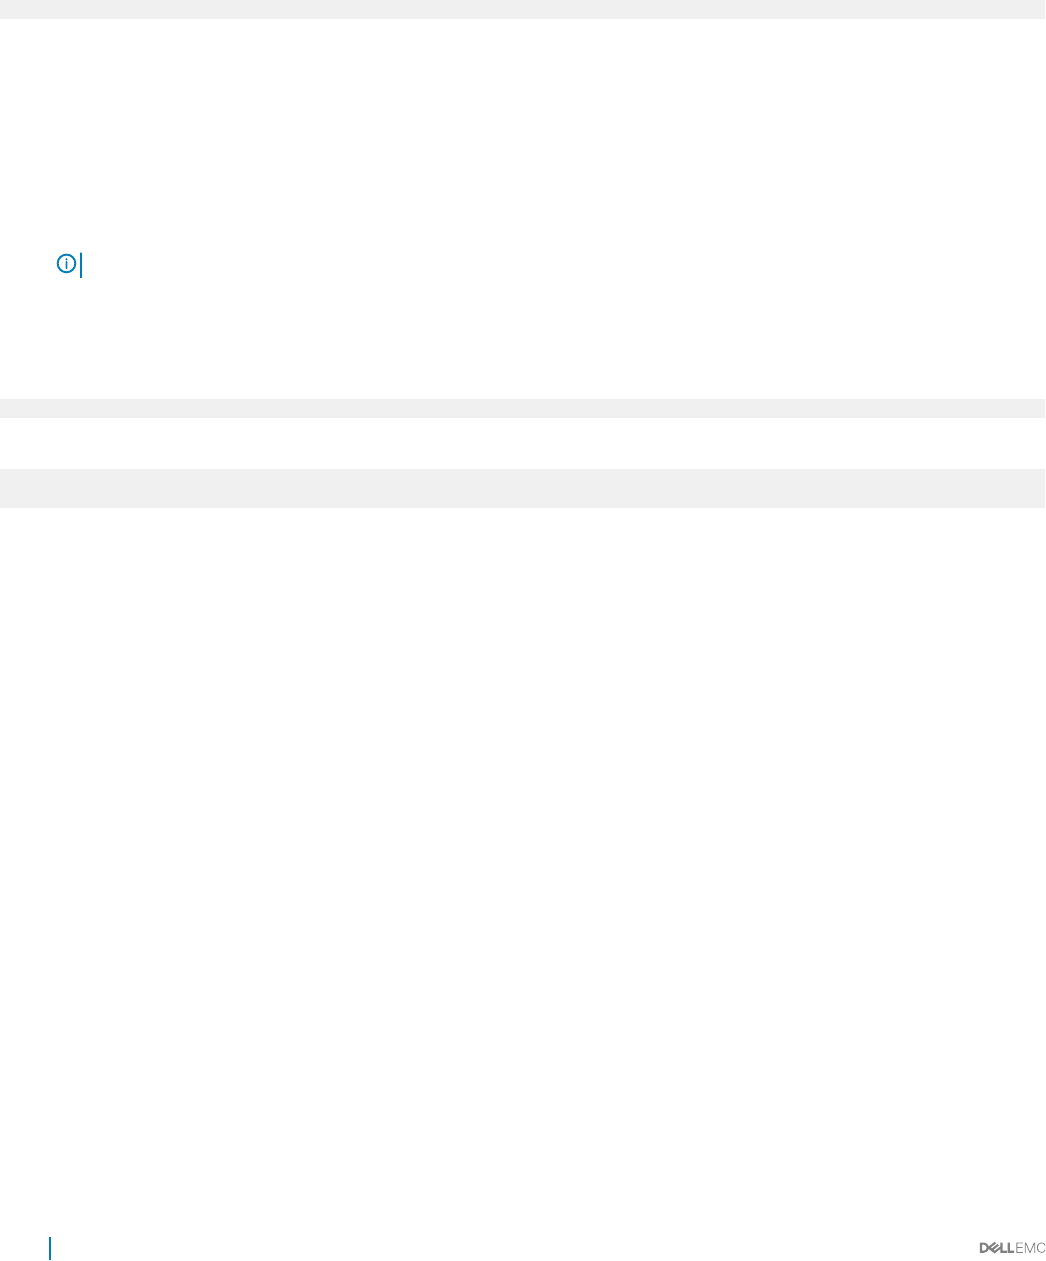Image resolution: width=1046 pixels, height=1261 pixels.
Task: Click the taller gray code block below it
Action: pos(523,488)
